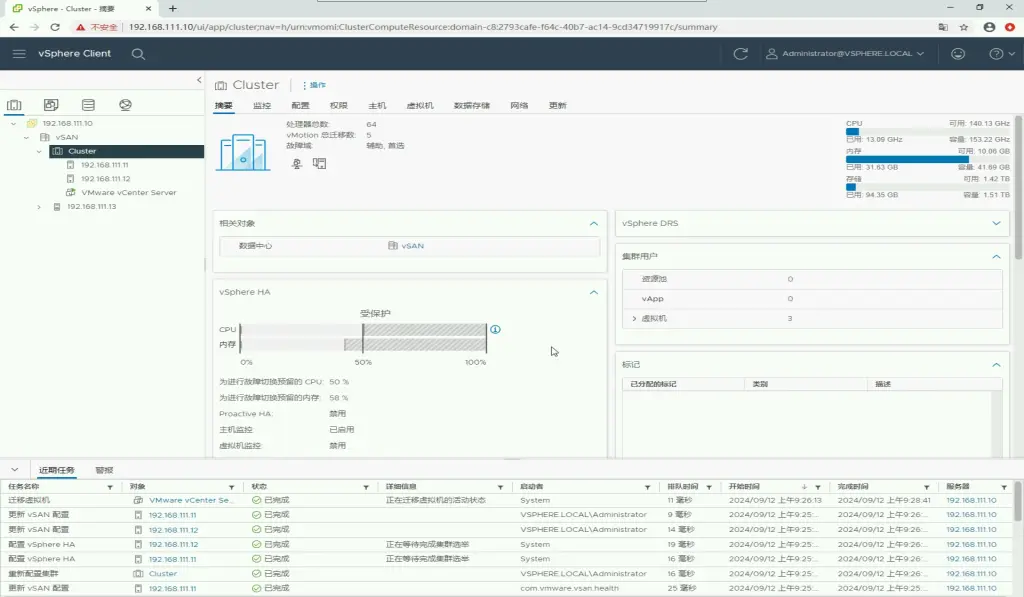Open the help menu dropdown
The height and width of the screenshot is (597, 1024).
(1001, 53)
